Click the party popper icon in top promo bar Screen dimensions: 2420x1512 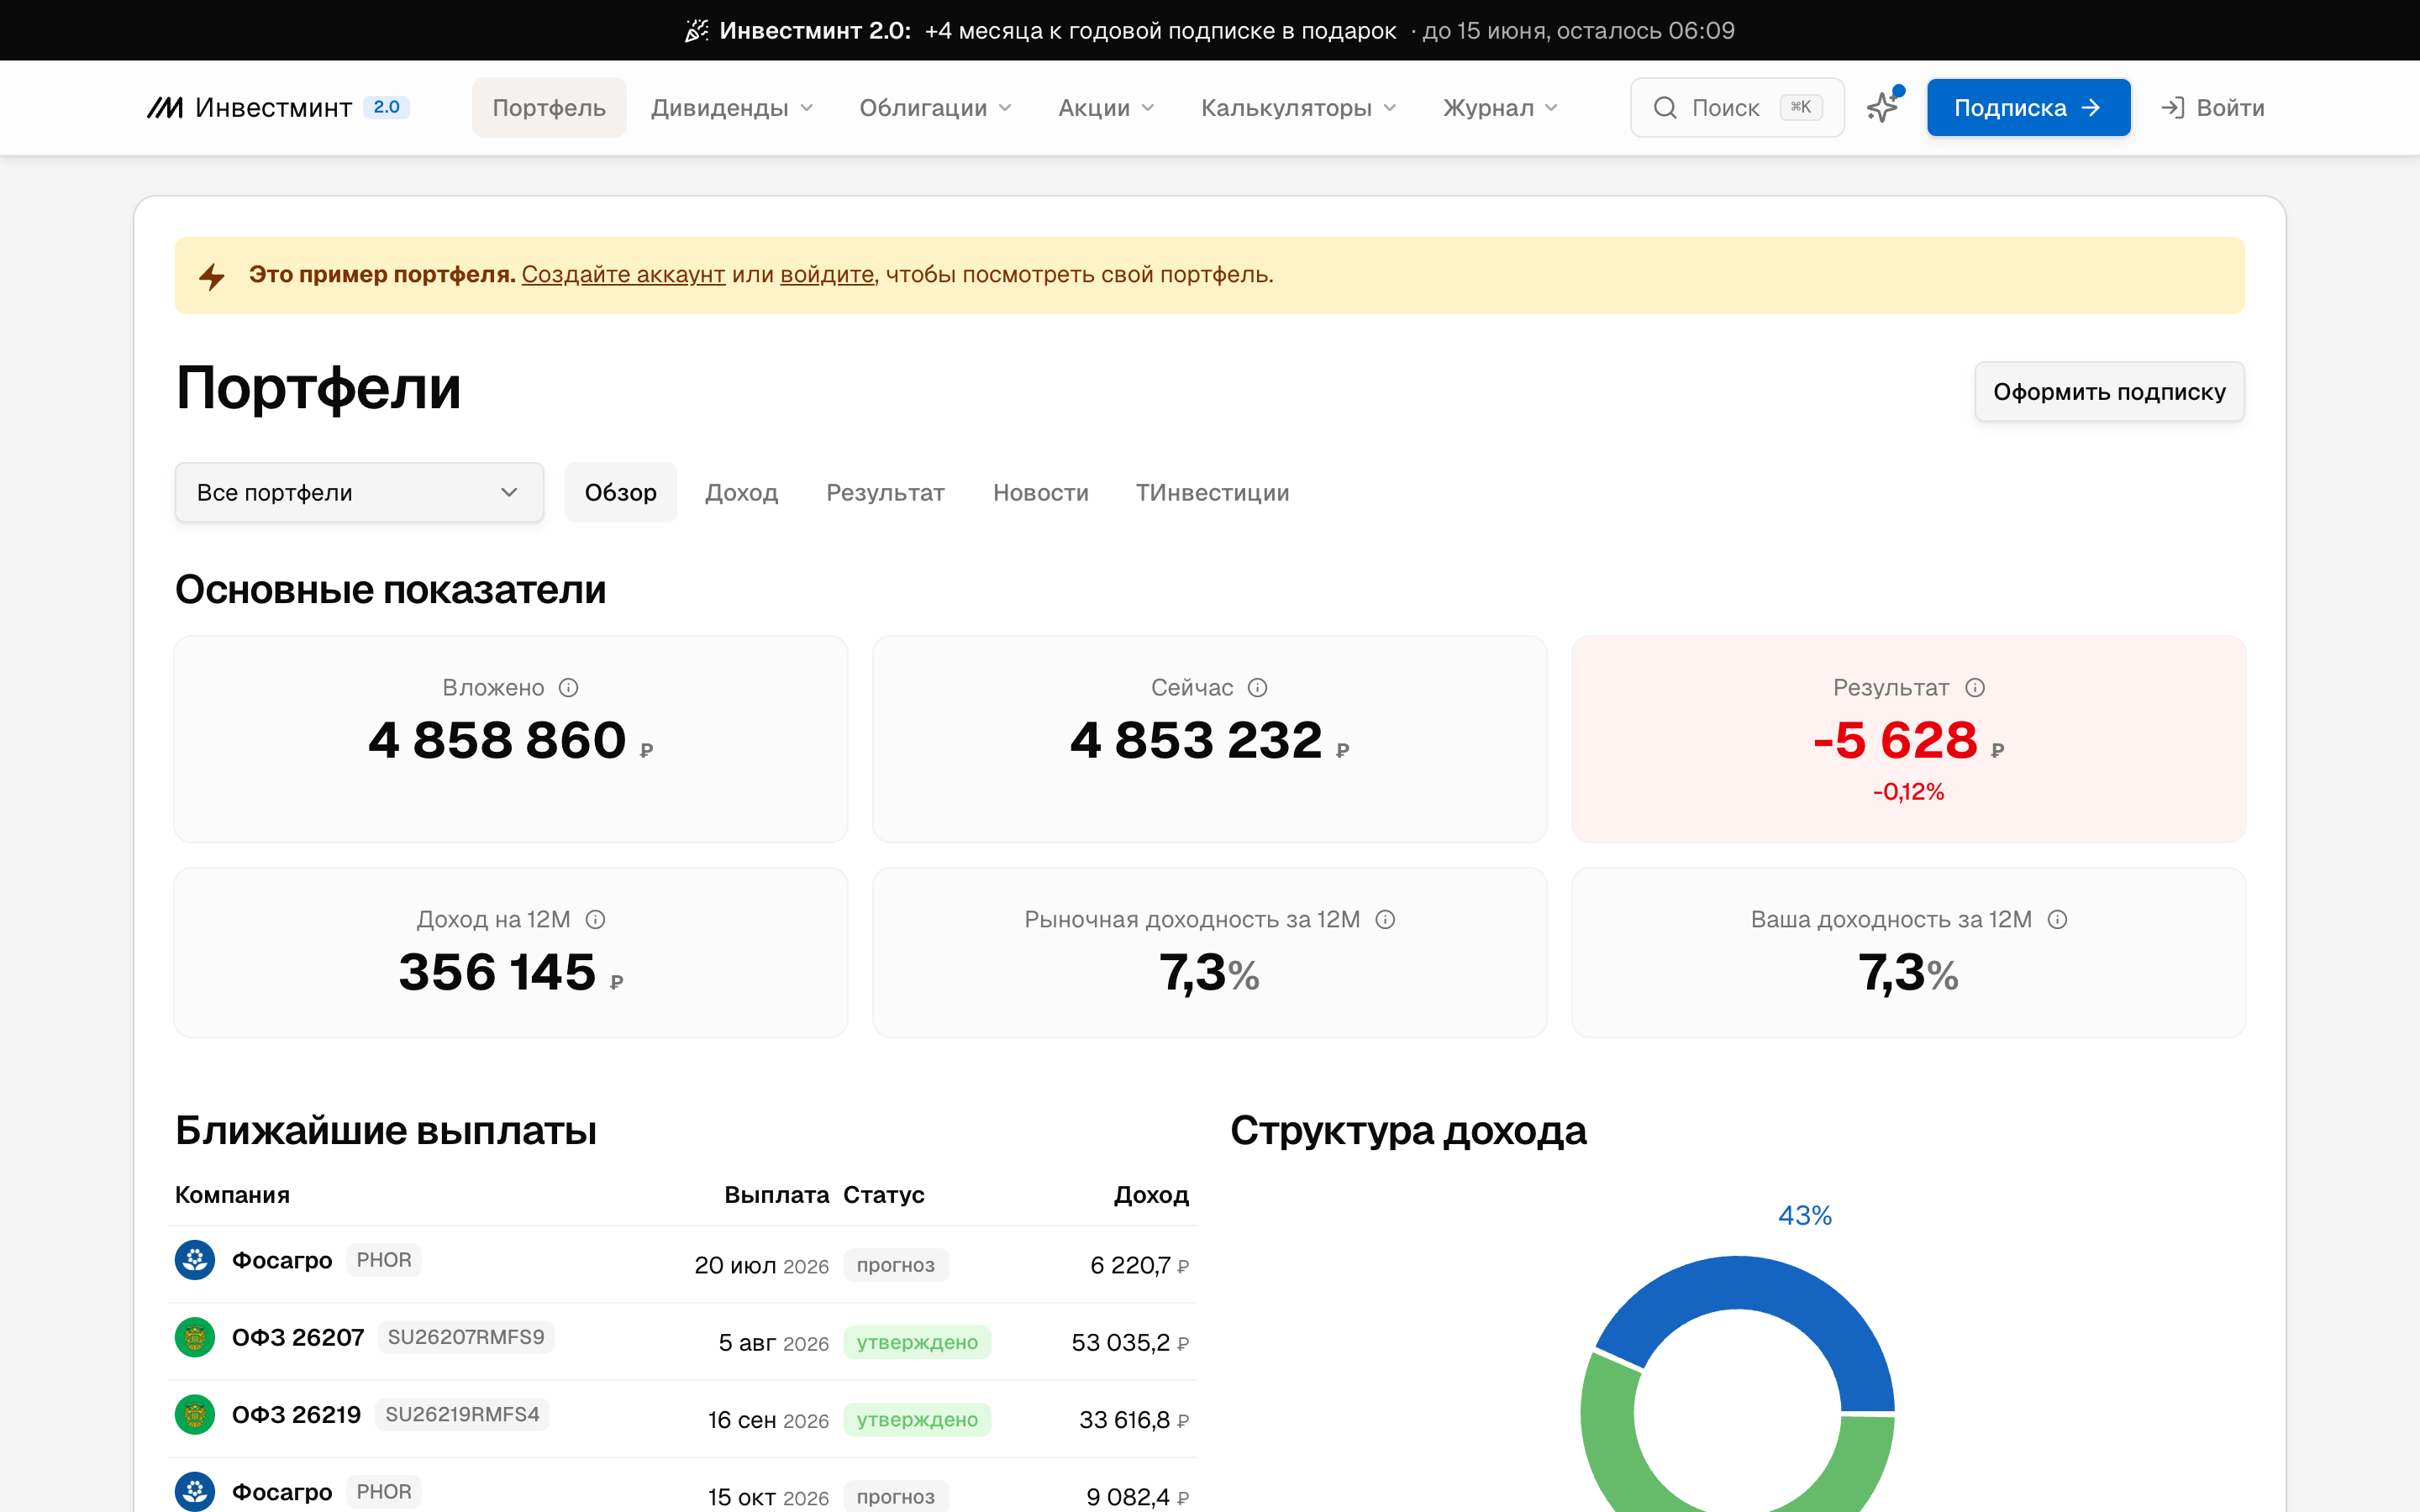(x=697, y=31)
